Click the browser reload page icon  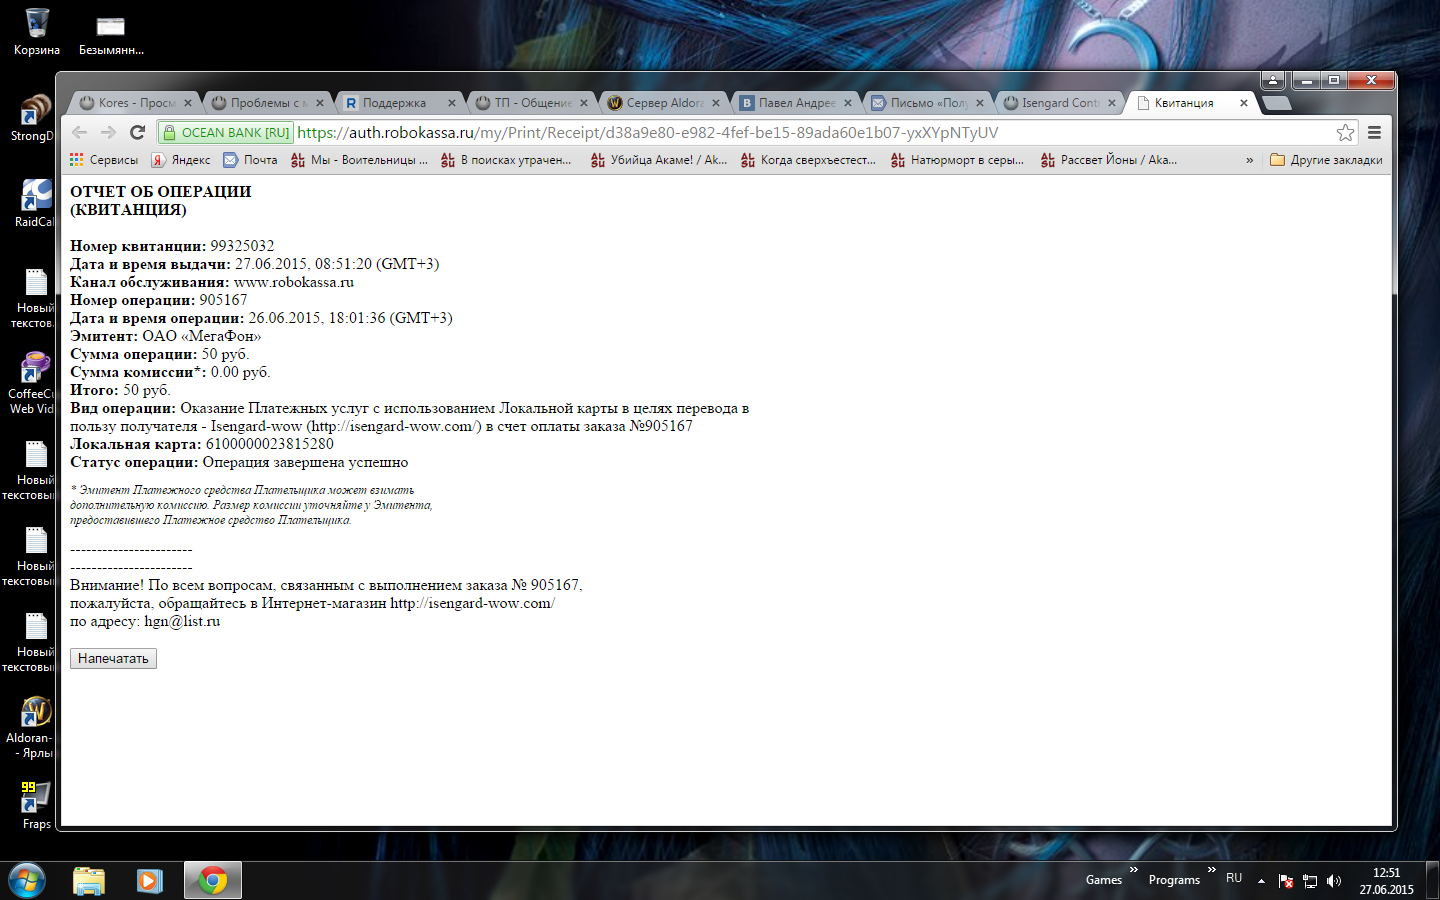tap(138, 132)
